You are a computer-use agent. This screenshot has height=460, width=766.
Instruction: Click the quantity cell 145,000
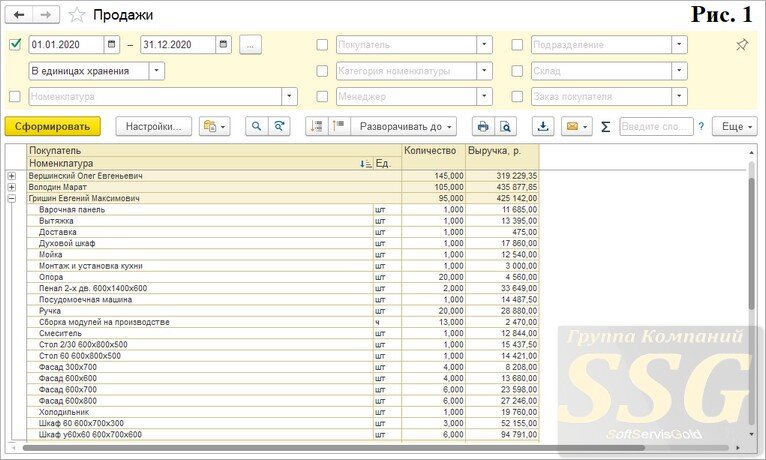pyautogui.click(x=434, y=176)
